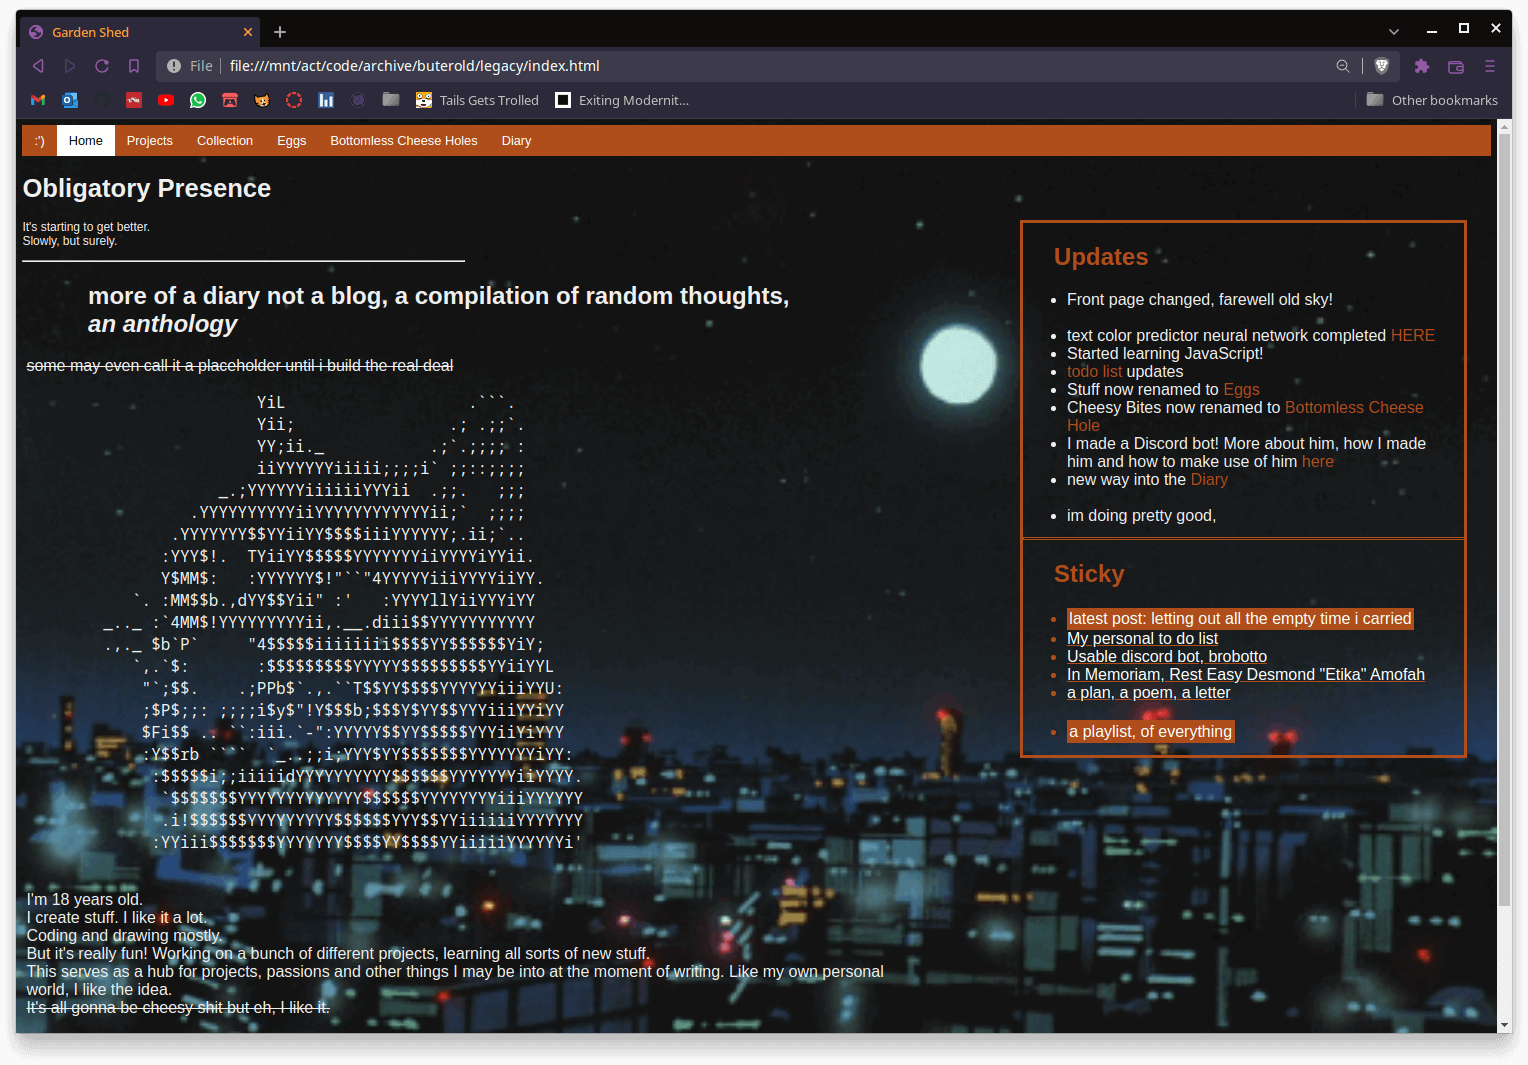Screen dimensions: 1528x1065
Task: Open the YouTube bookmark icon
Action: pyautogui.click(x=166, y=100)
